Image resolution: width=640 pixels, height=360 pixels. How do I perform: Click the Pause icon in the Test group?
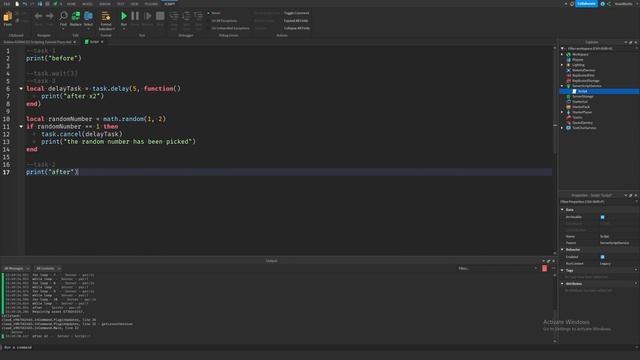[135, 16]
